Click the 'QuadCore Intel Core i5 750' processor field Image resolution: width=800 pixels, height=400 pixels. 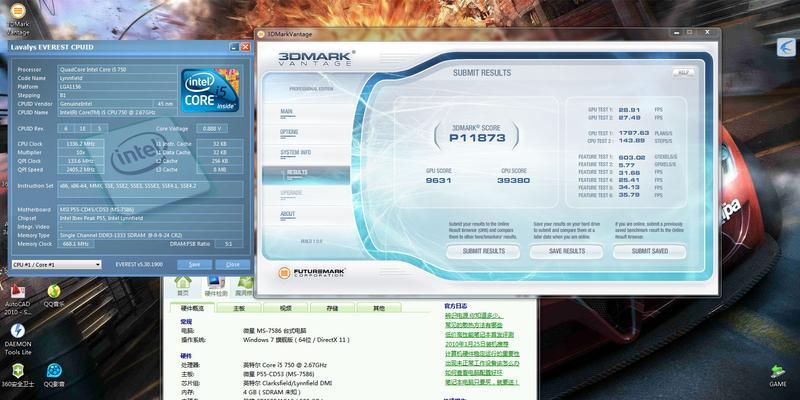click(117, 70)
